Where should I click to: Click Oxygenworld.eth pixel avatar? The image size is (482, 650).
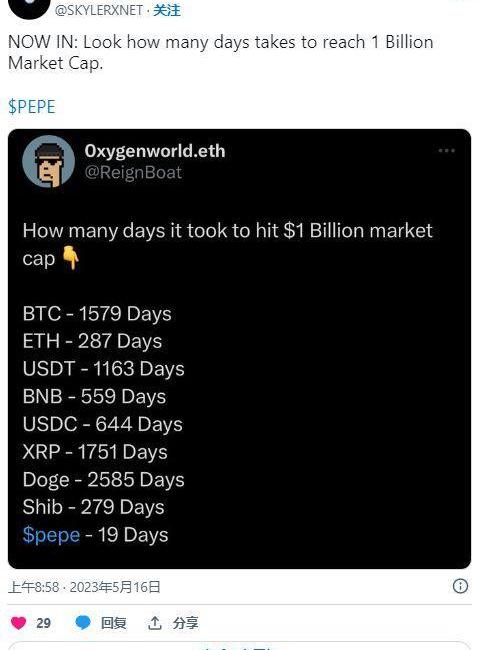click(x=48, y=162)
